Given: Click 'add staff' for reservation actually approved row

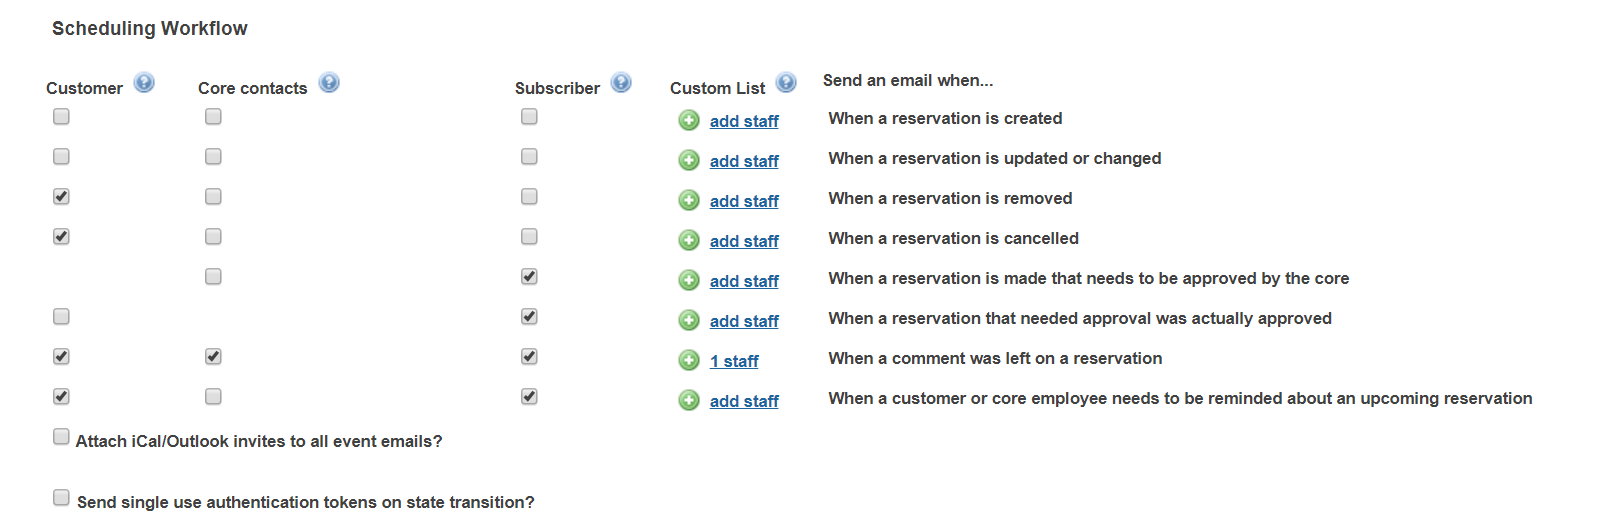Looking at the screenshot, I should (x=744, y=321).
